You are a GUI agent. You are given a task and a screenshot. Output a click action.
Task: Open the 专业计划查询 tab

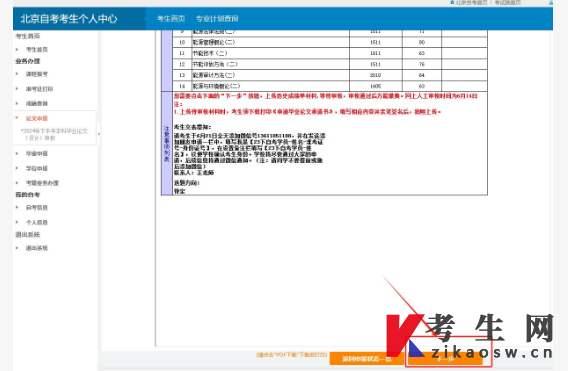pyautogui.click(x=217, y=18)
